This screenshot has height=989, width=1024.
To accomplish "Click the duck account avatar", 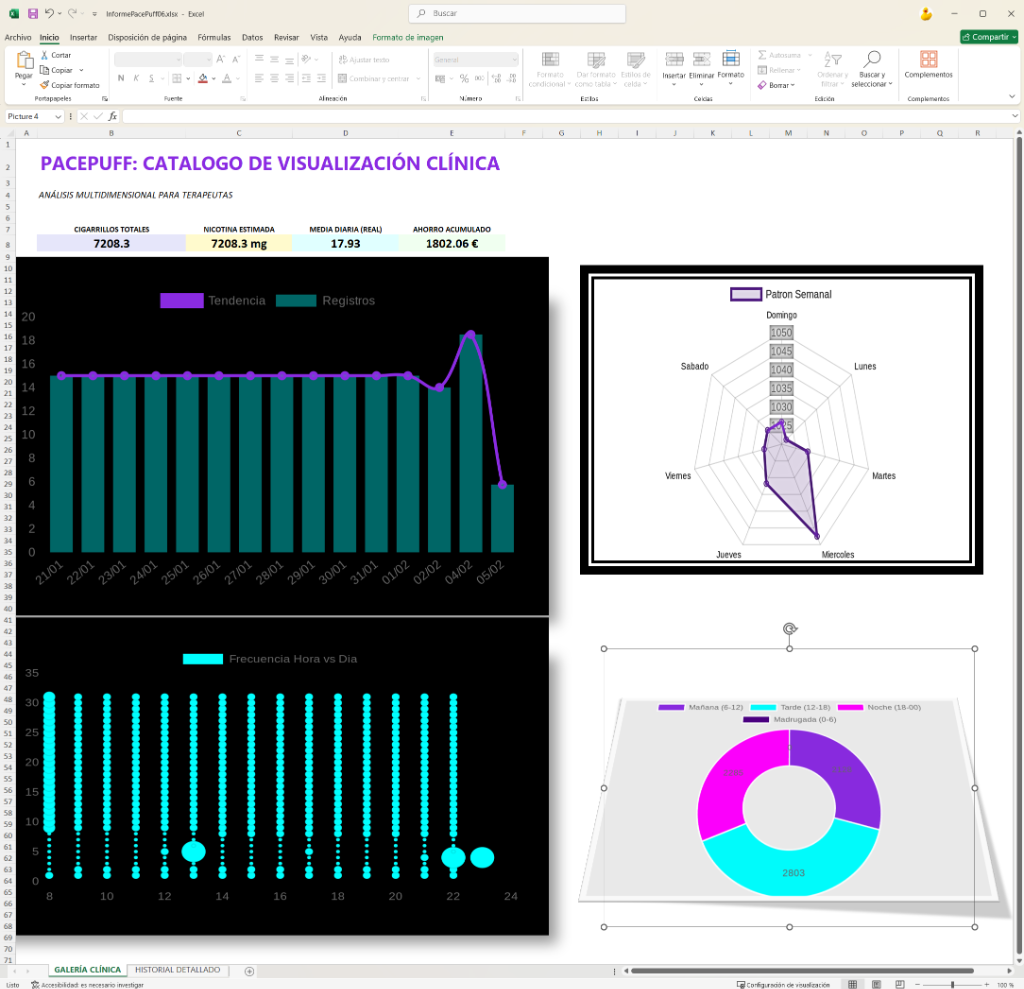I will [925, 14].
